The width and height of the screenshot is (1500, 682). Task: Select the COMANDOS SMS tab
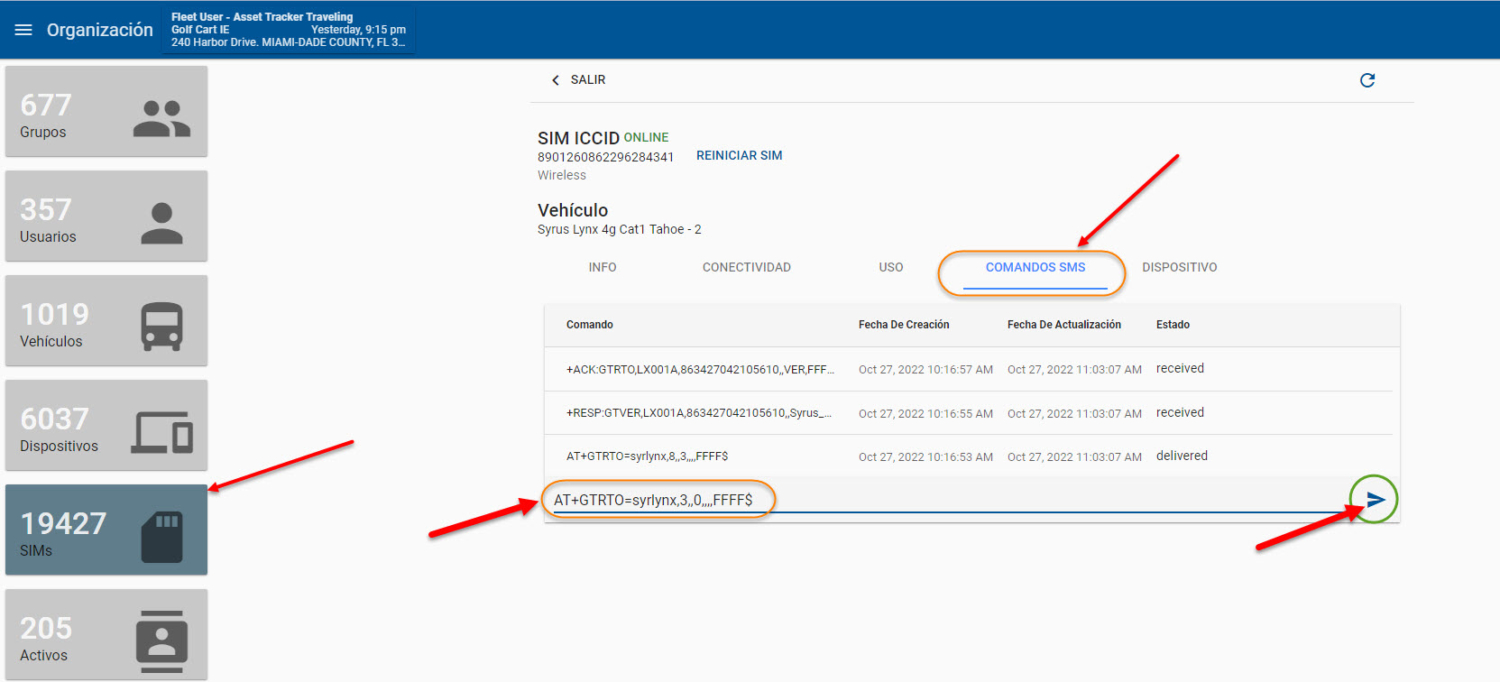click(x=1034, y=267)
